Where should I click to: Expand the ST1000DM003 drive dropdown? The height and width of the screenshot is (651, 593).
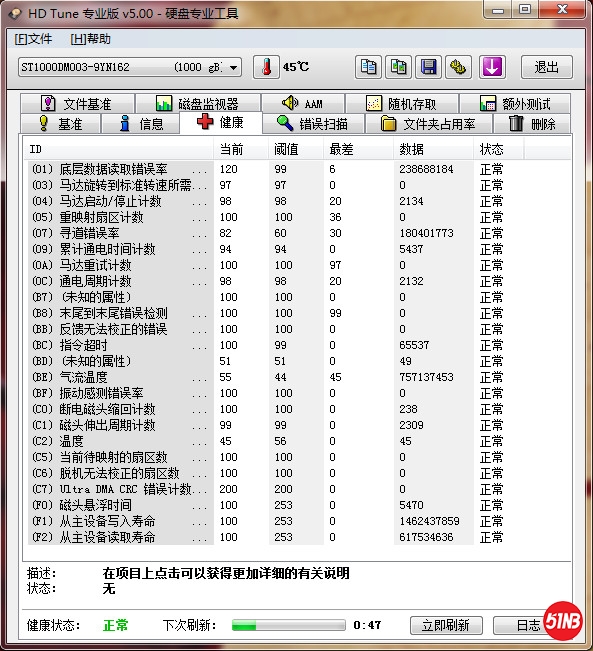click(233, 67)
